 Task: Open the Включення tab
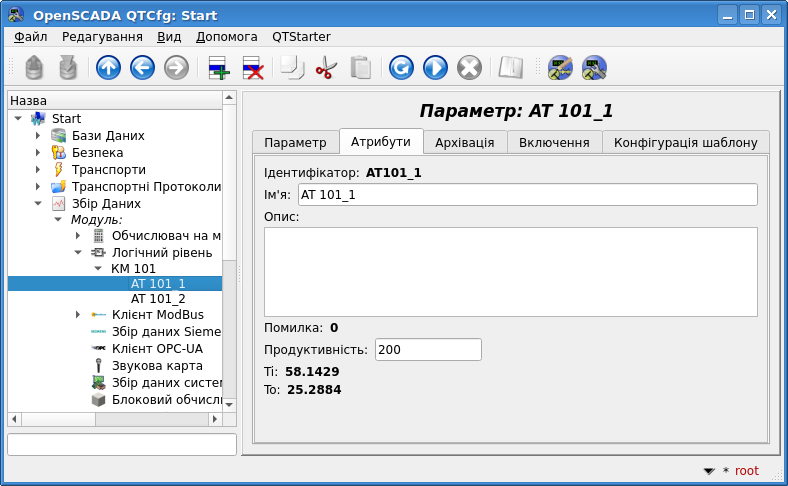pos(554,143)
